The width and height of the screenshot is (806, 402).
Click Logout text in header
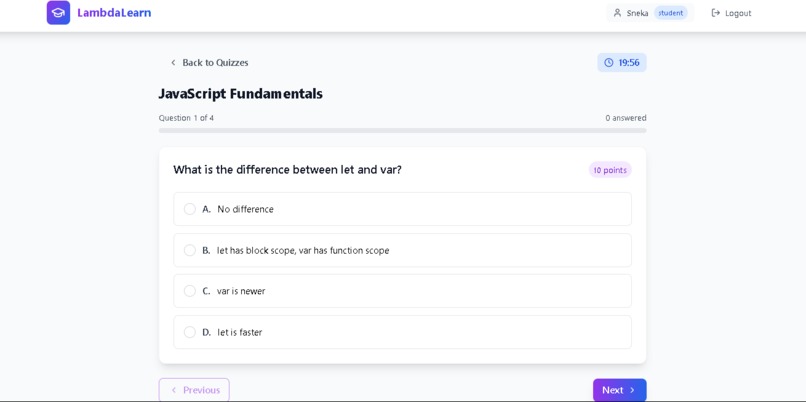click(738, 13)
